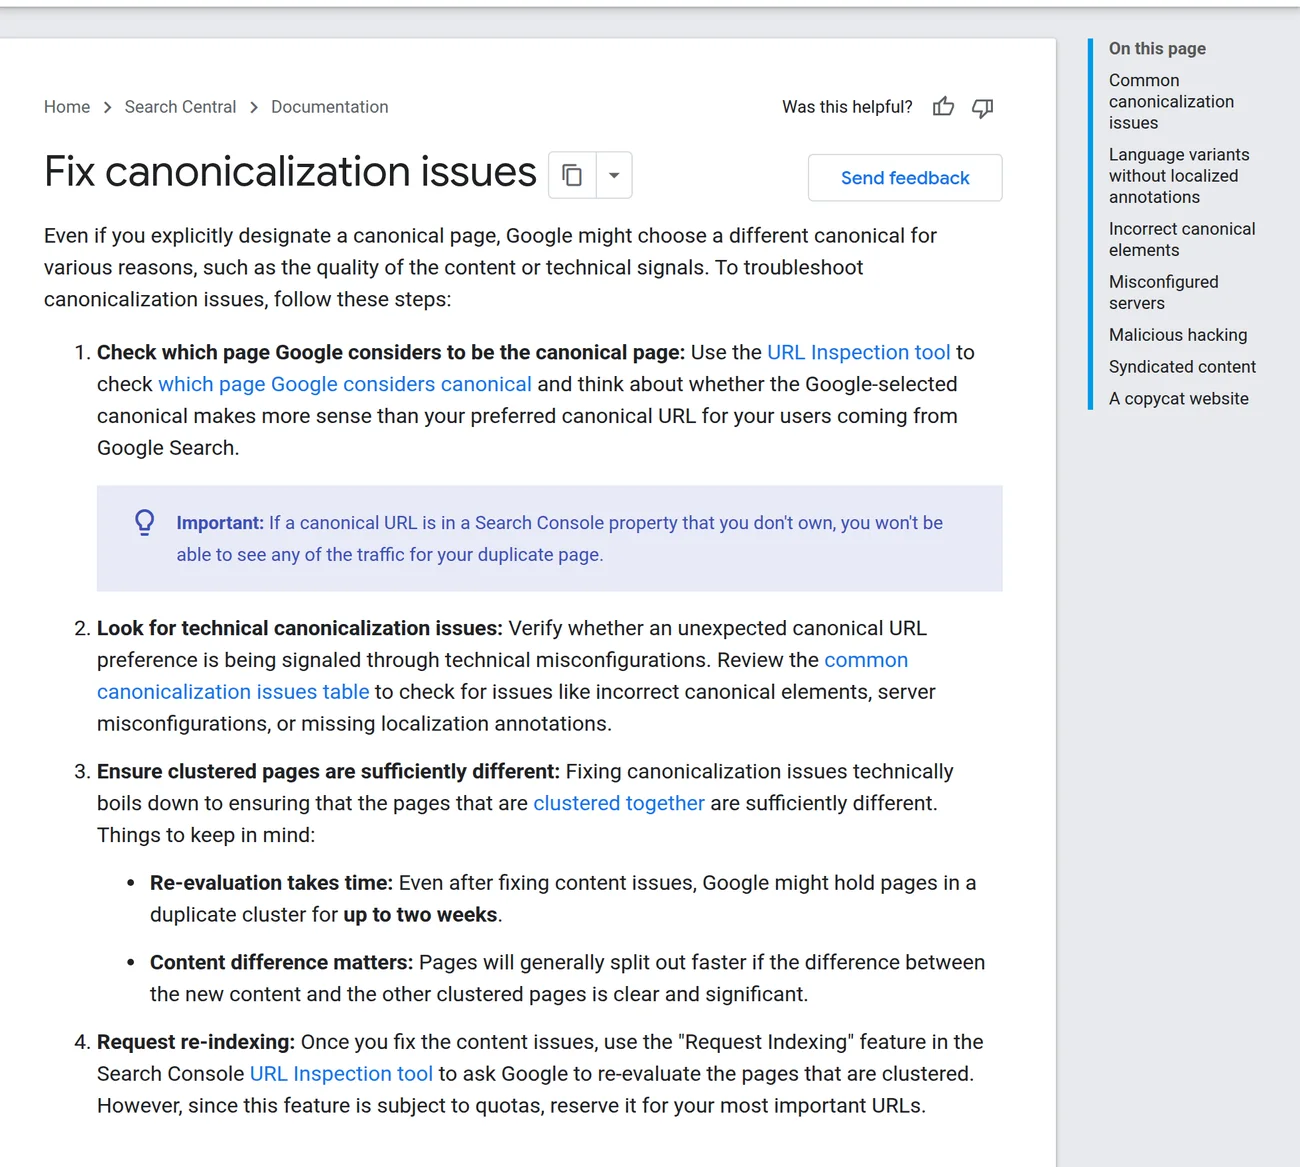Open the dropdown arrow beside the copy icon

(614, 175)
